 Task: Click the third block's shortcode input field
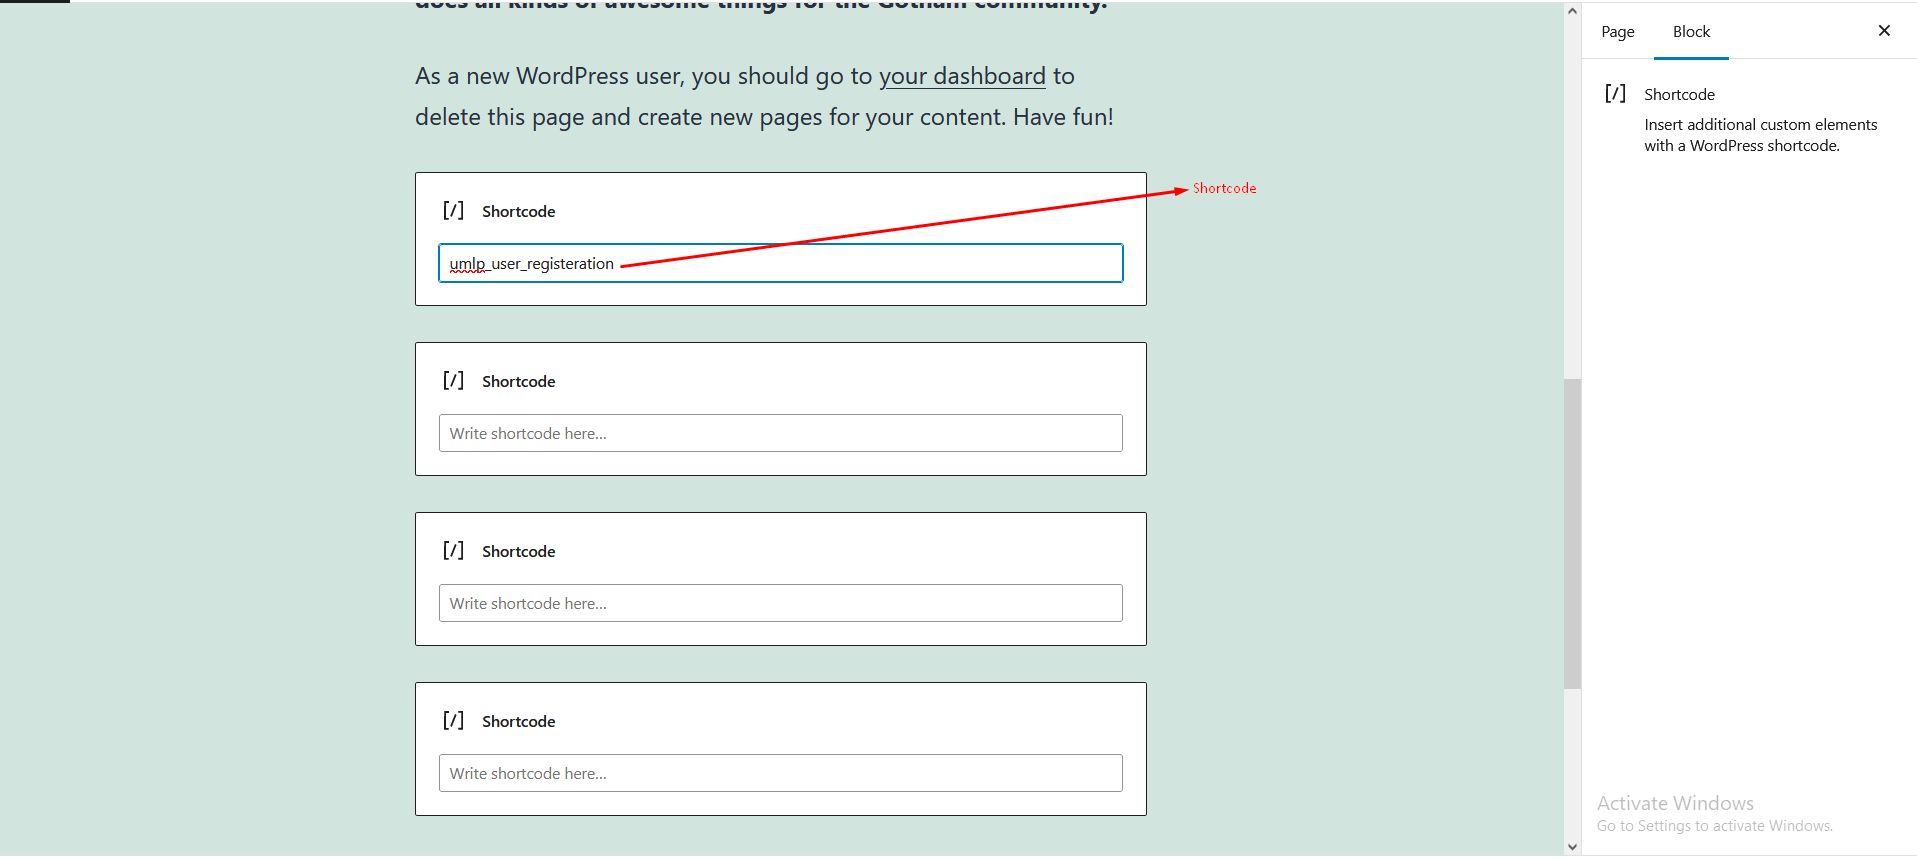coord(780,603)
